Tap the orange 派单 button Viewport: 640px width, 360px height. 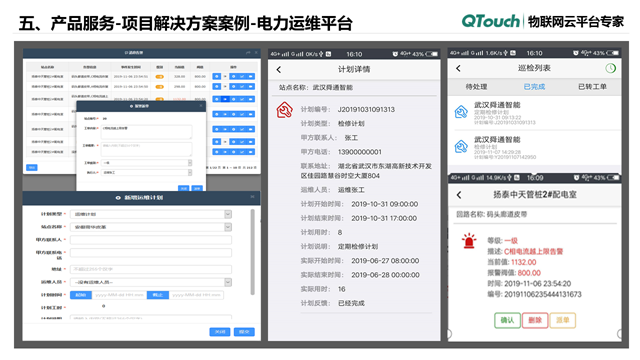click(x=563, y=320)
